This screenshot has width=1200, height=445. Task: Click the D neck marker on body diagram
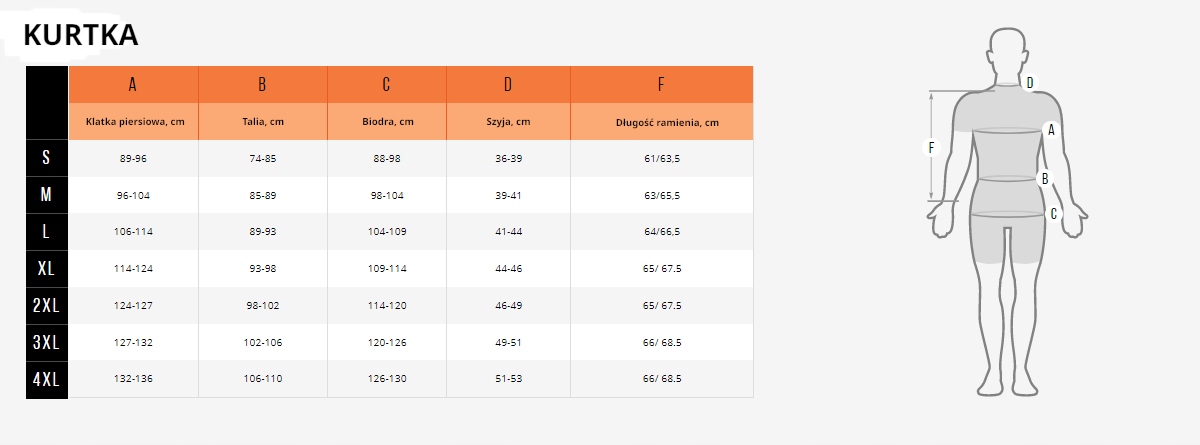click(x=1030, y=82)
